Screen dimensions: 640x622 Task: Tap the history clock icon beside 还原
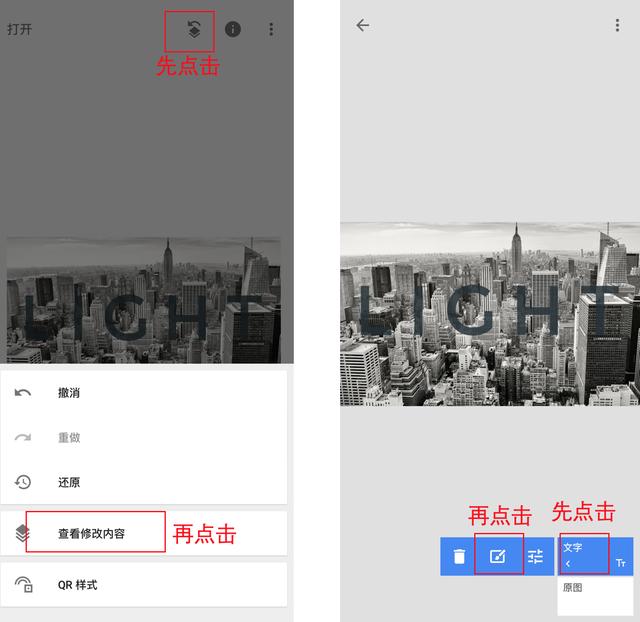23,482
